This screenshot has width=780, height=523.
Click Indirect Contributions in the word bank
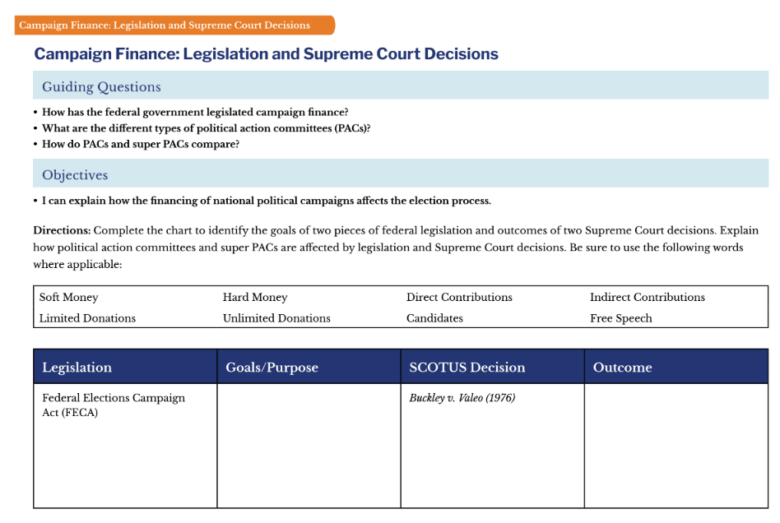pyautogui.click(x=647, y=297)
